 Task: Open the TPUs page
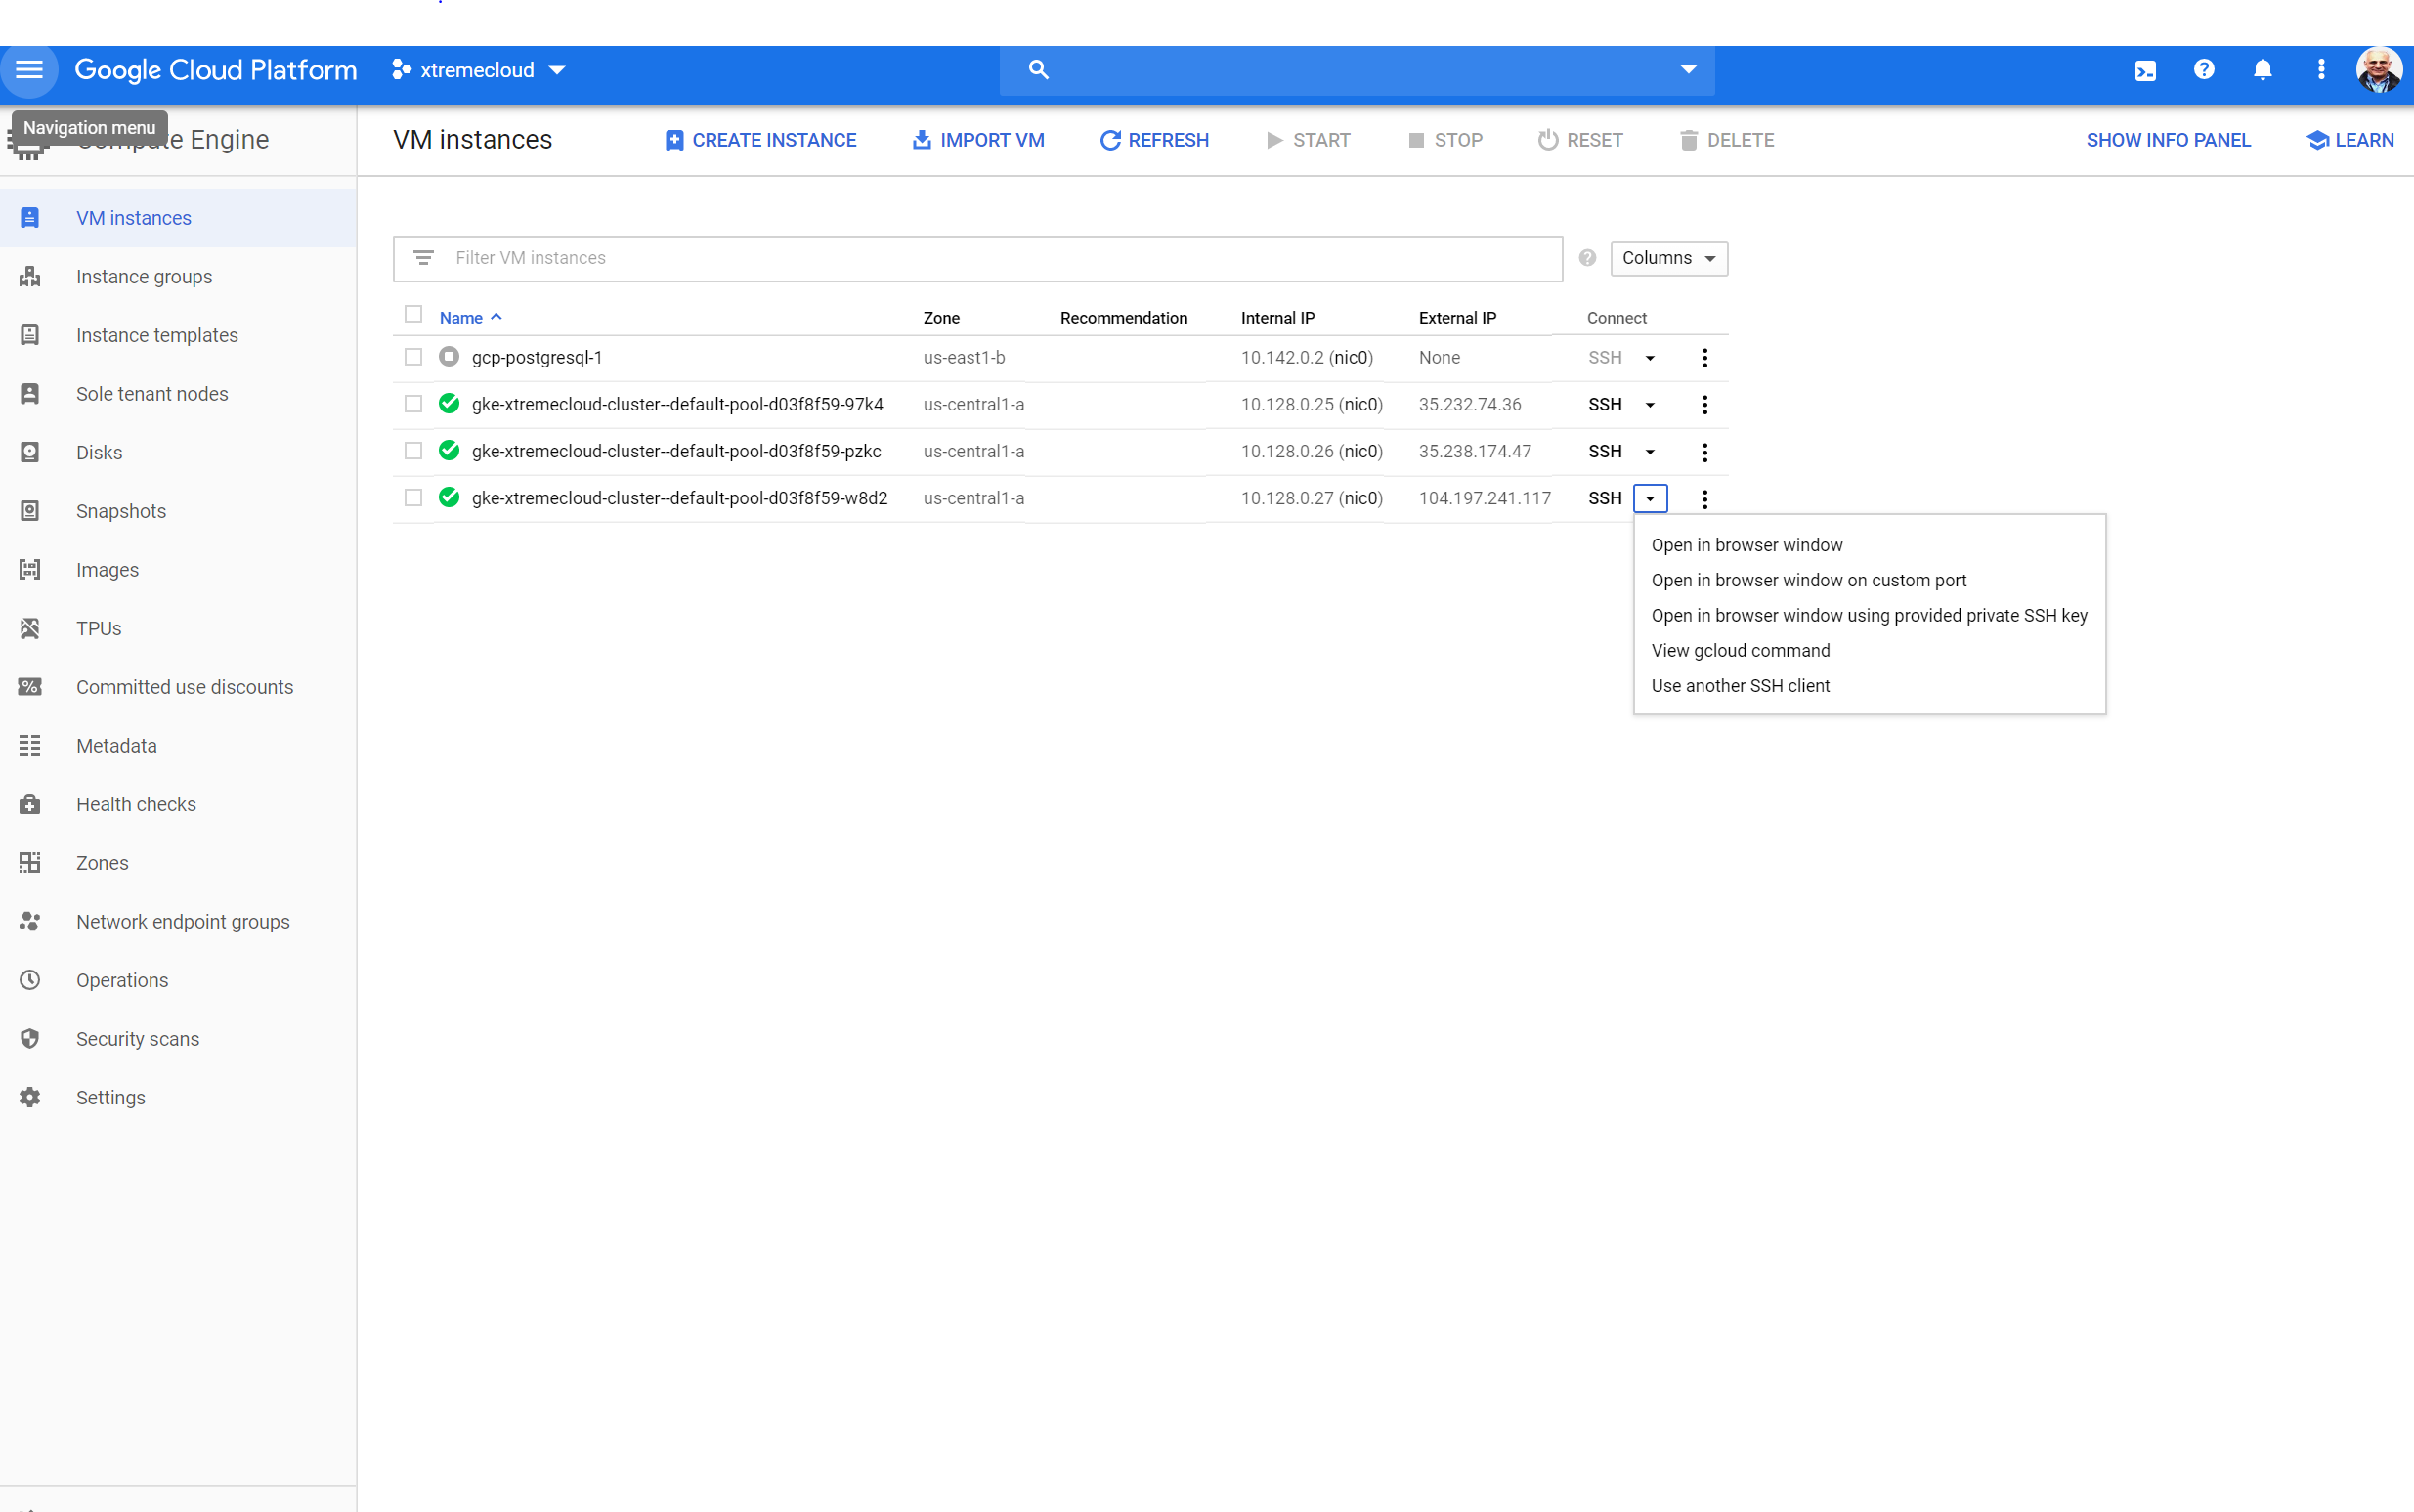pos(178,629)
